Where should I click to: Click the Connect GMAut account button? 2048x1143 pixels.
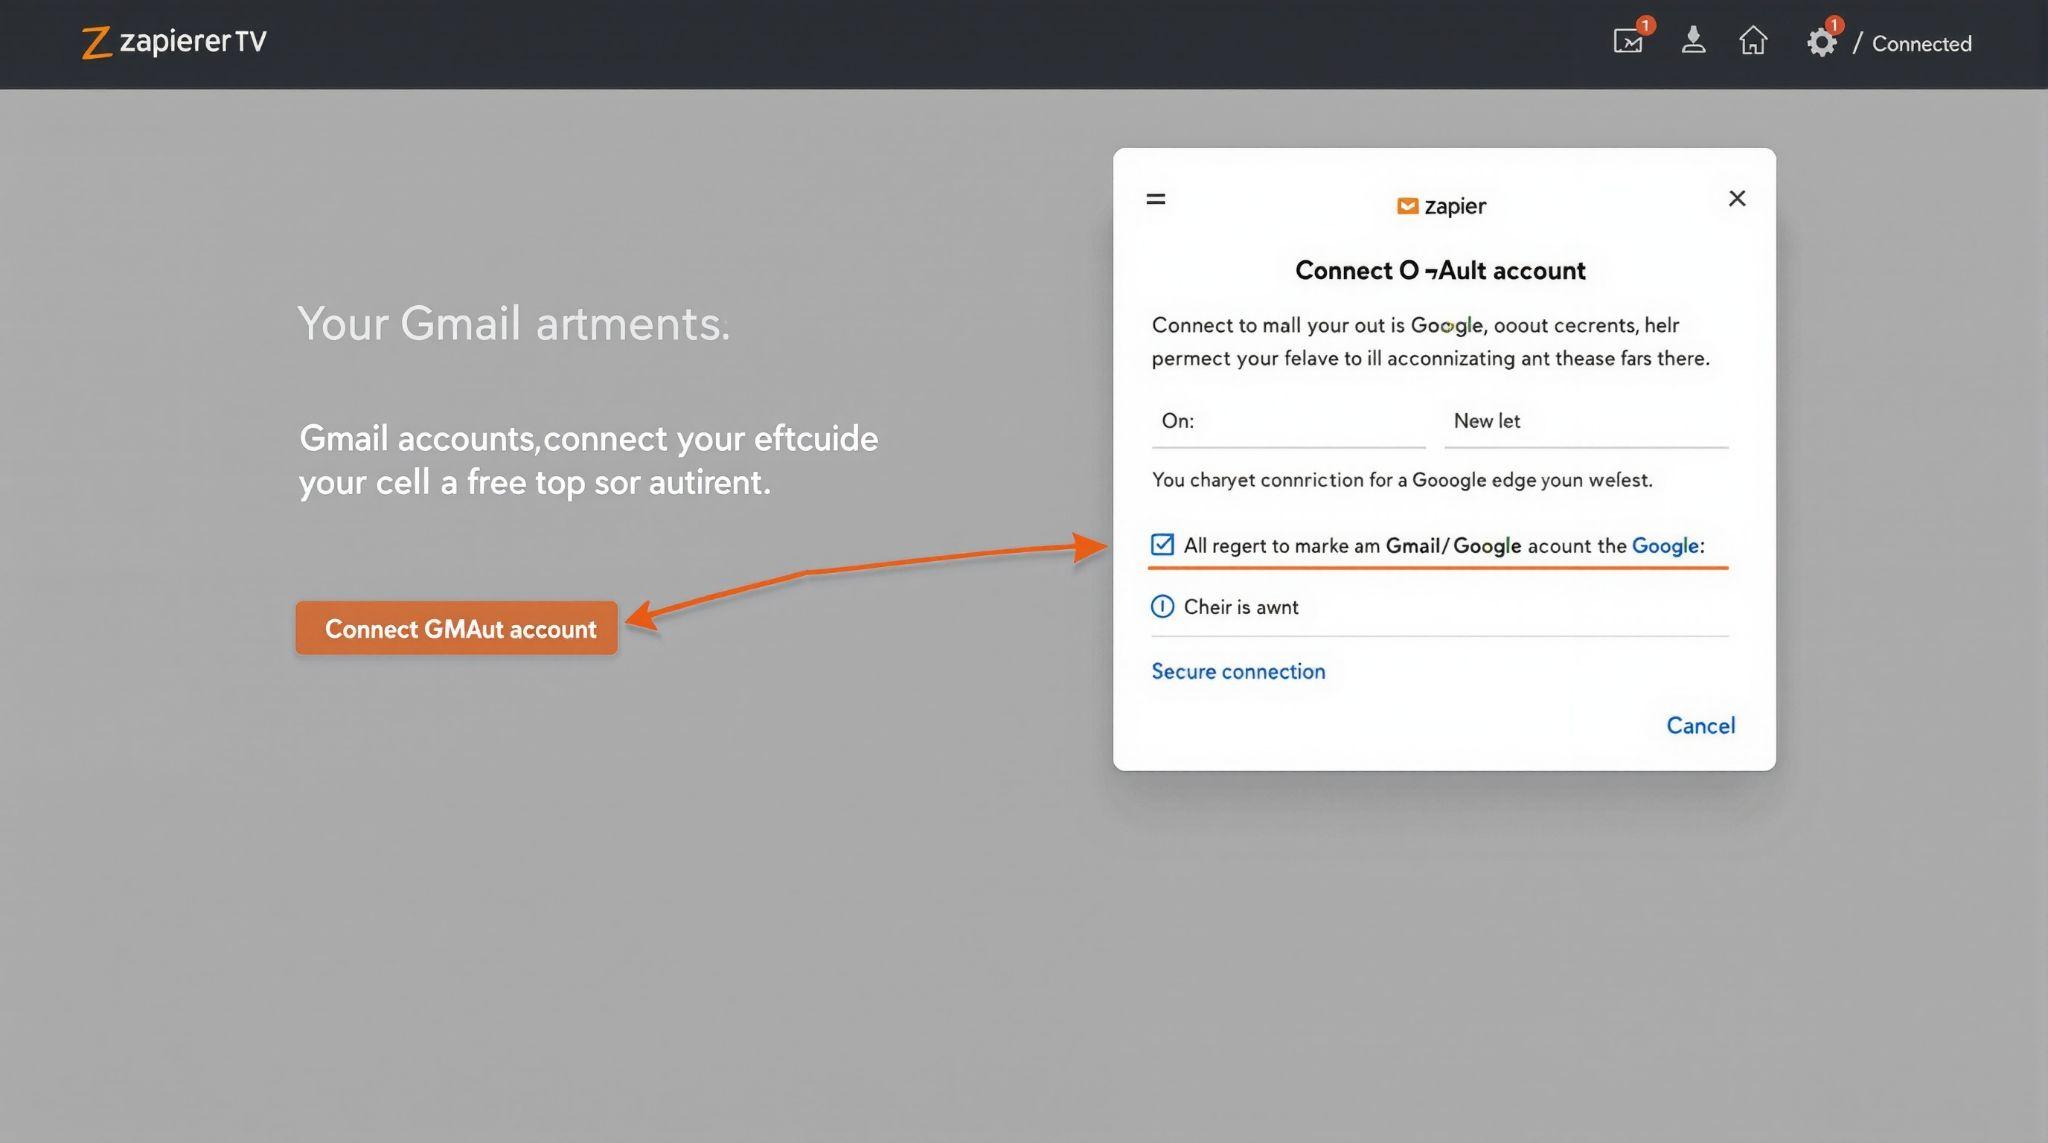(457, 629)
